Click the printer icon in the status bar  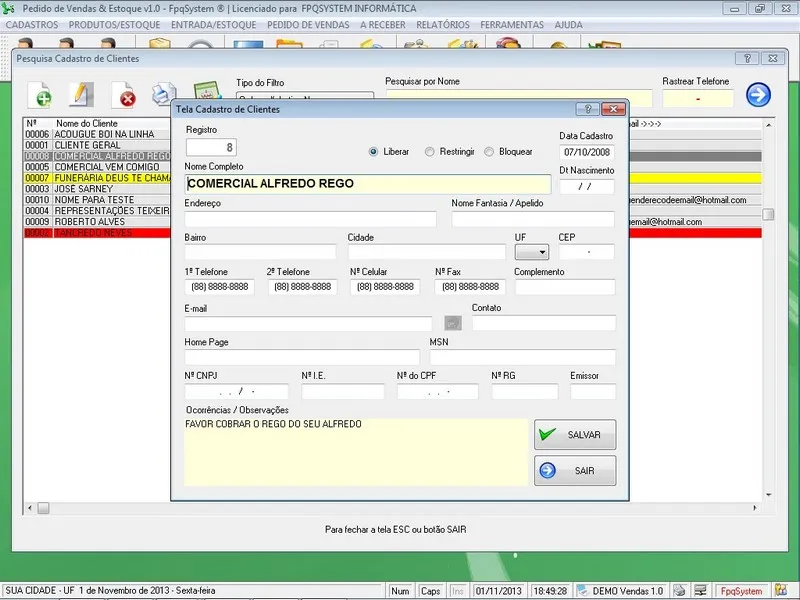pyautogui.click(x=680, y=591)
